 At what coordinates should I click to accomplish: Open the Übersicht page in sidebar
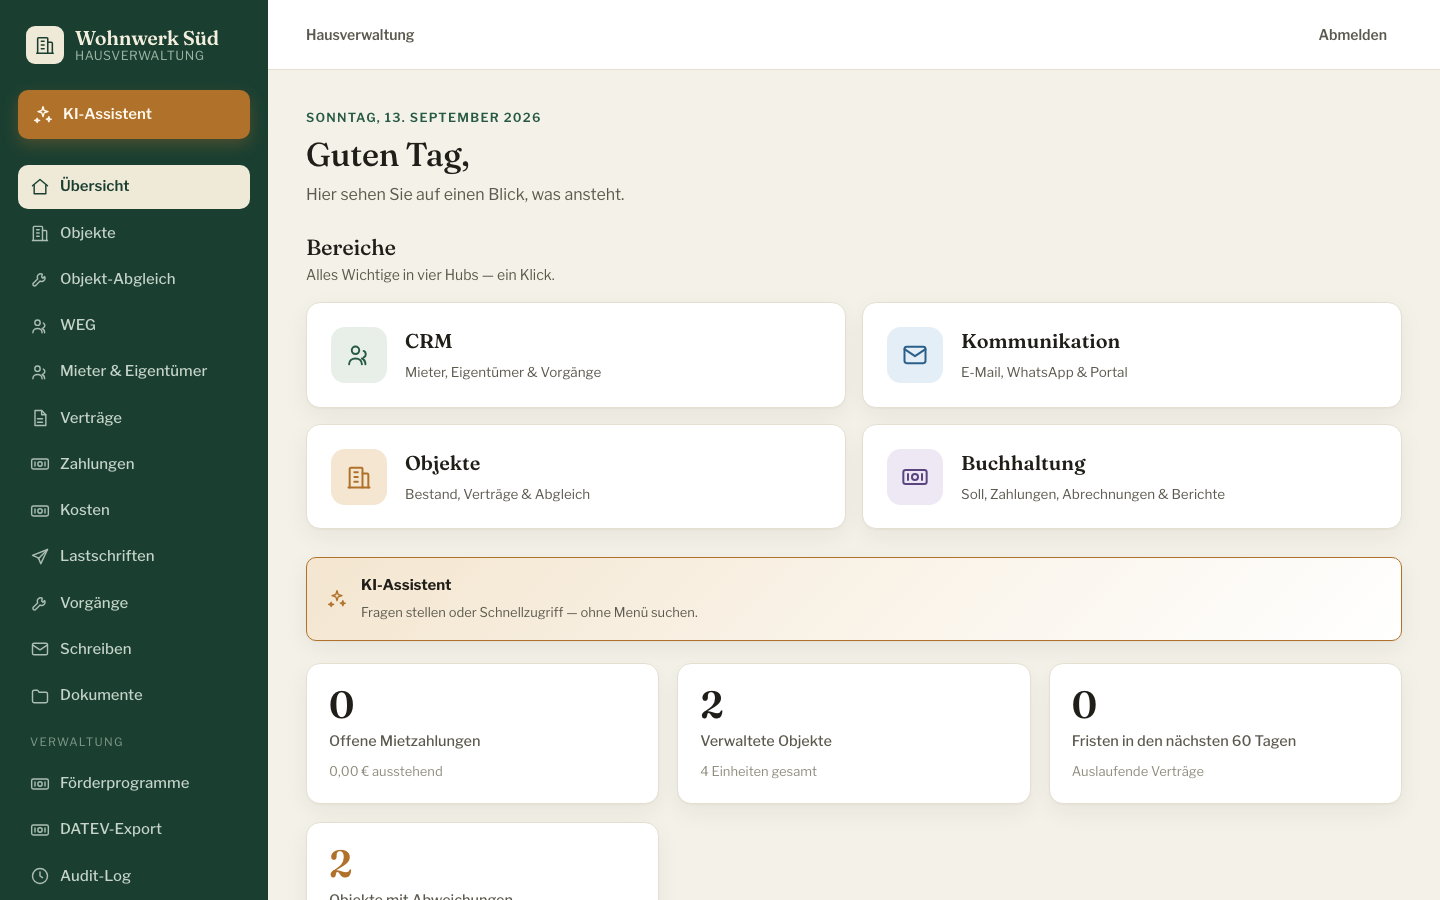click(x=134, y=187)
